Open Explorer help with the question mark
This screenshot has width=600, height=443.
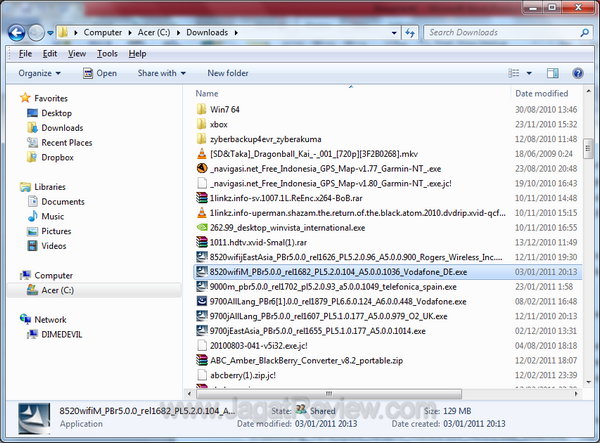(x=578, y=73)
